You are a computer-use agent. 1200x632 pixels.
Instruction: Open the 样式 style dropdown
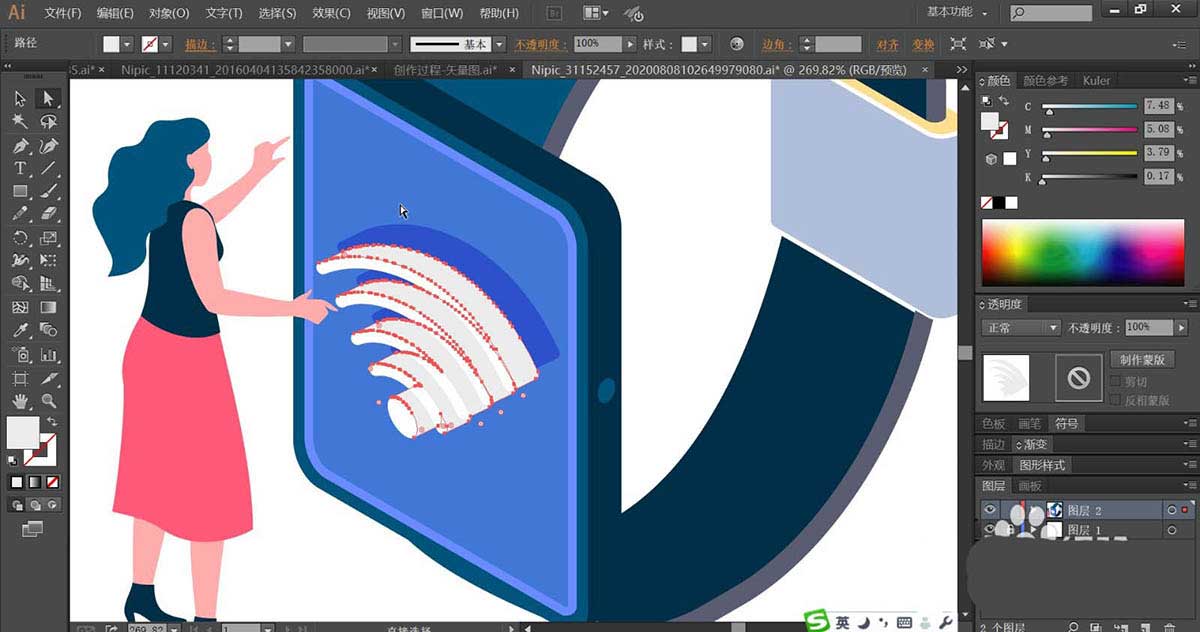tap(705, 44)
